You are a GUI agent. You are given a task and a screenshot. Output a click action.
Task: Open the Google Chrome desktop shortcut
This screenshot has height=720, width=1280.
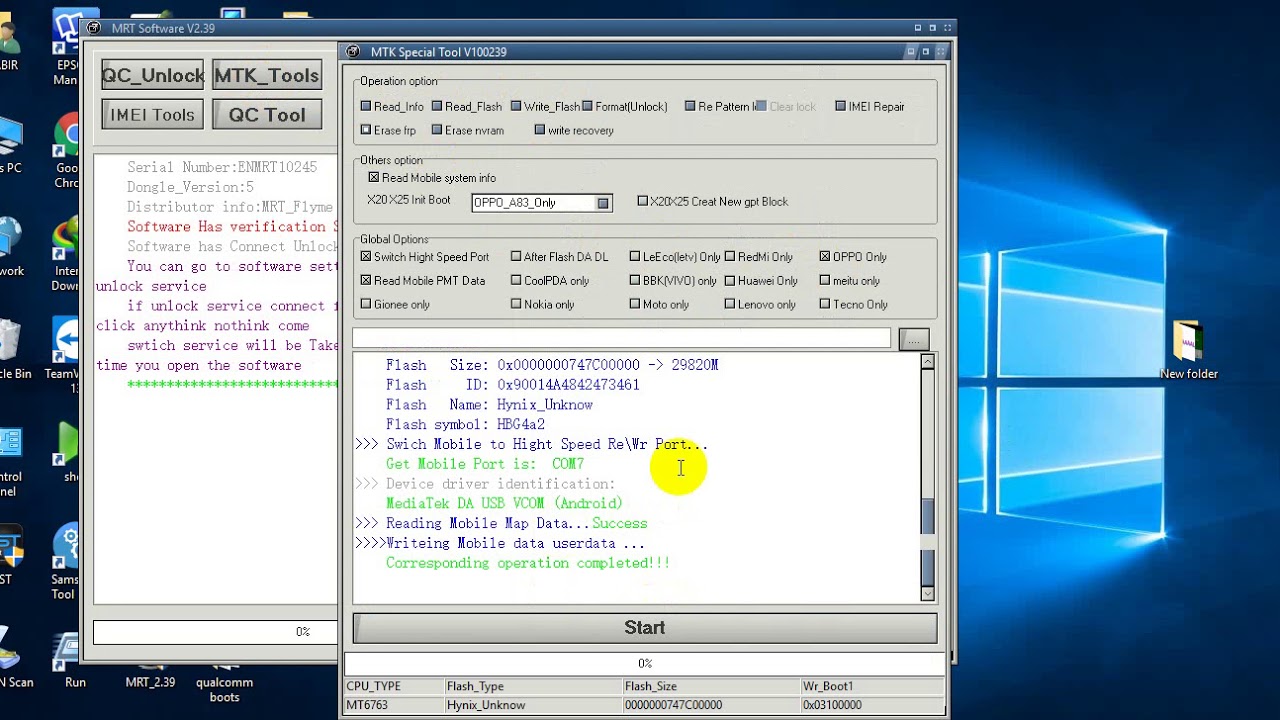67,150
